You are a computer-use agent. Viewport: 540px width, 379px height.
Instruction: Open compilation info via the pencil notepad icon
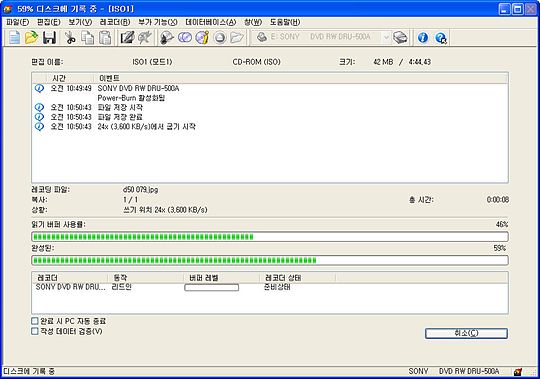click(127, 38)
